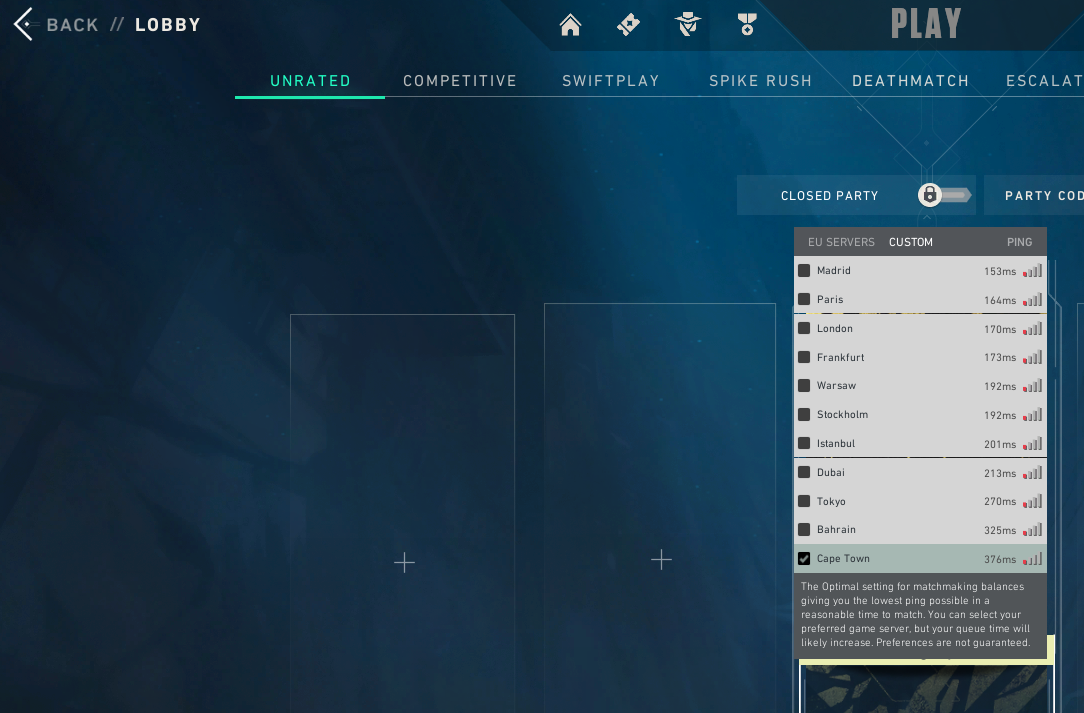
Task: Check the Stockholm server checkbox
Action: (x=804, y=415)
